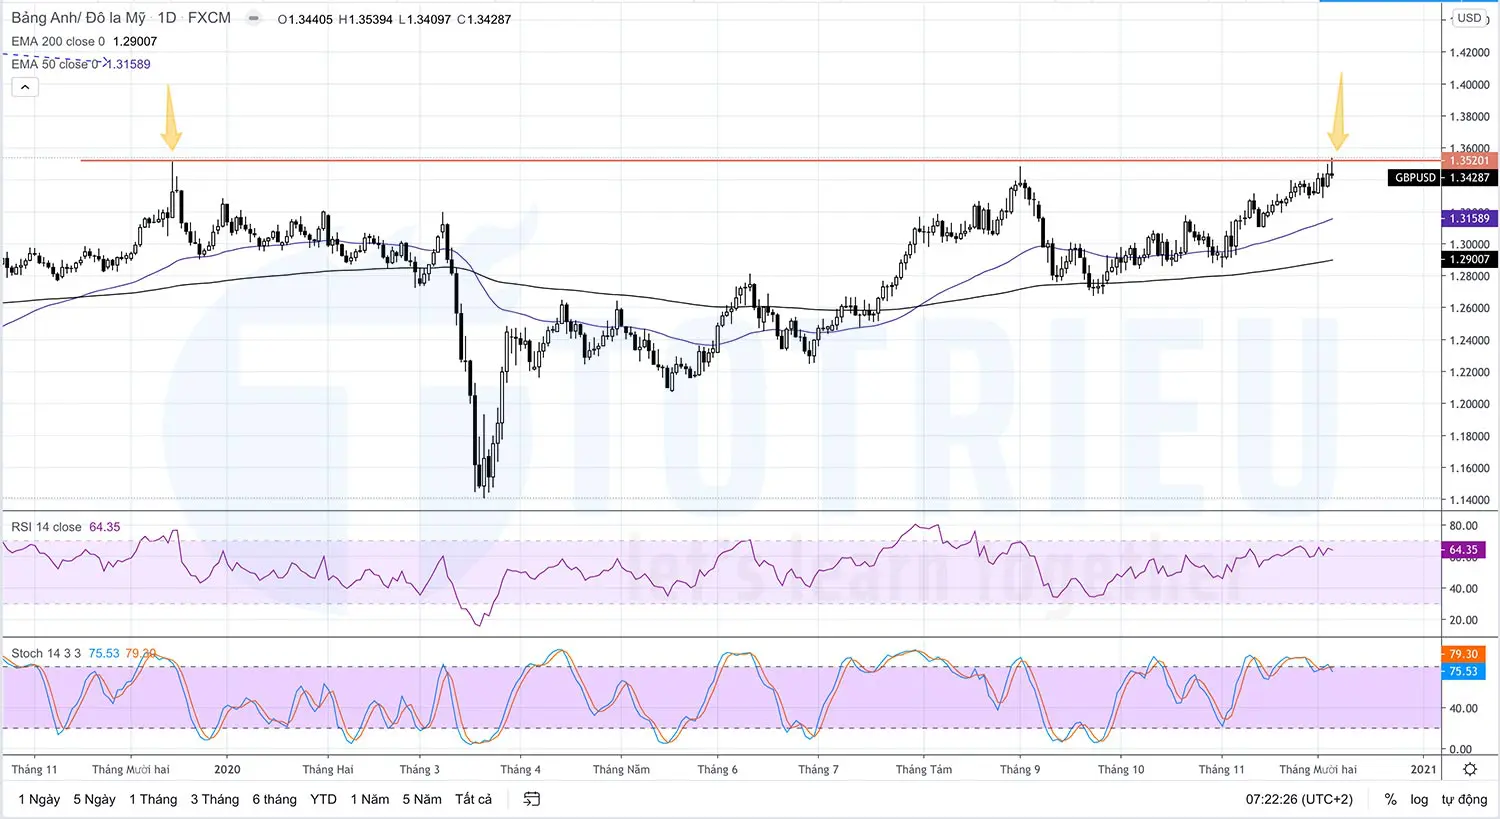Select the 1 Năm range button

tap(369, 799)
